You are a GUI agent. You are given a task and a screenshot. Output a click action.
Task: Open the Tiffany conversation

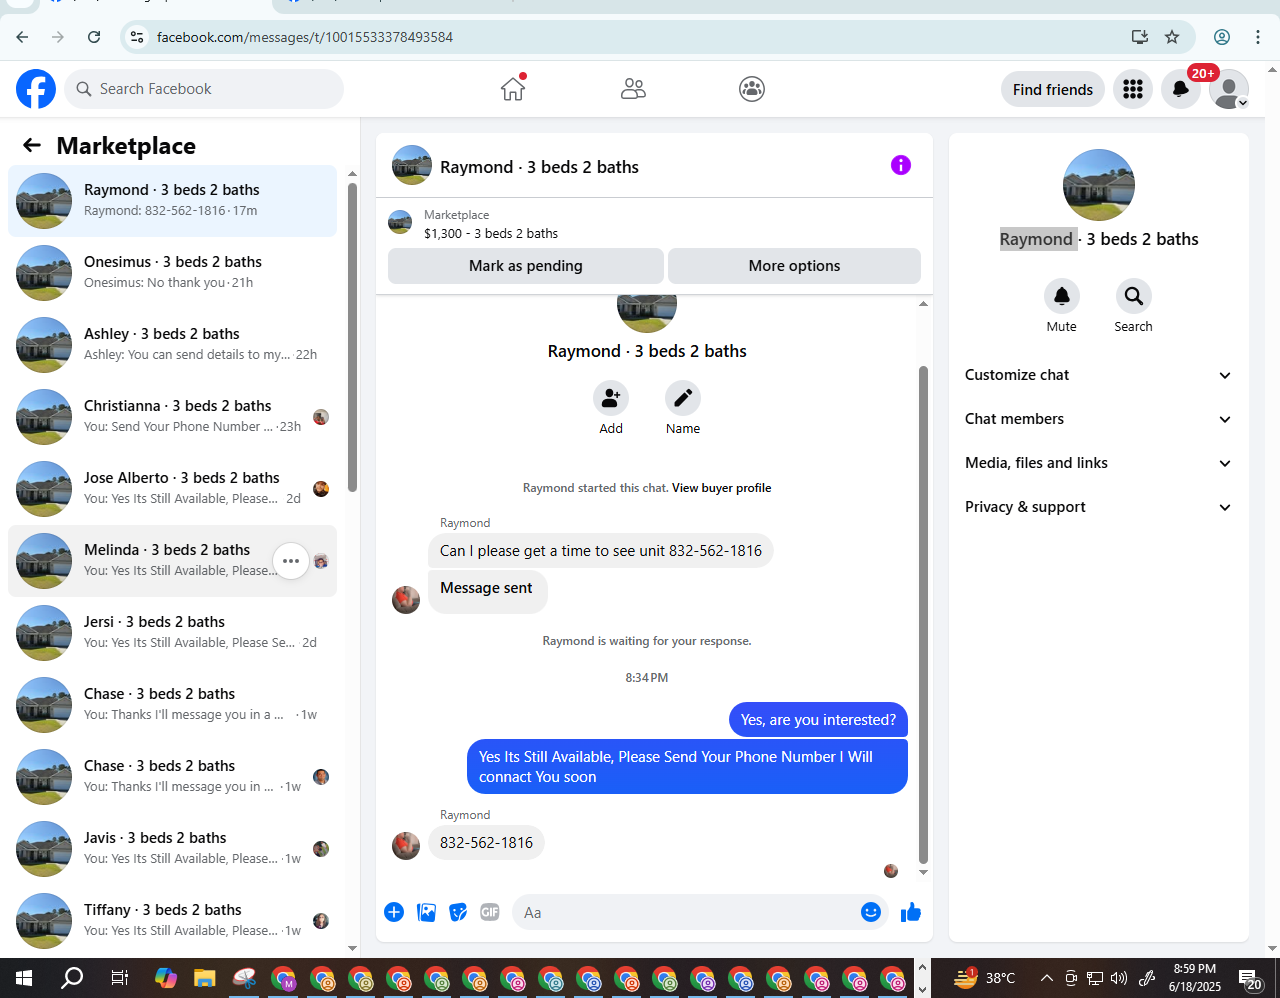(172, 921)
